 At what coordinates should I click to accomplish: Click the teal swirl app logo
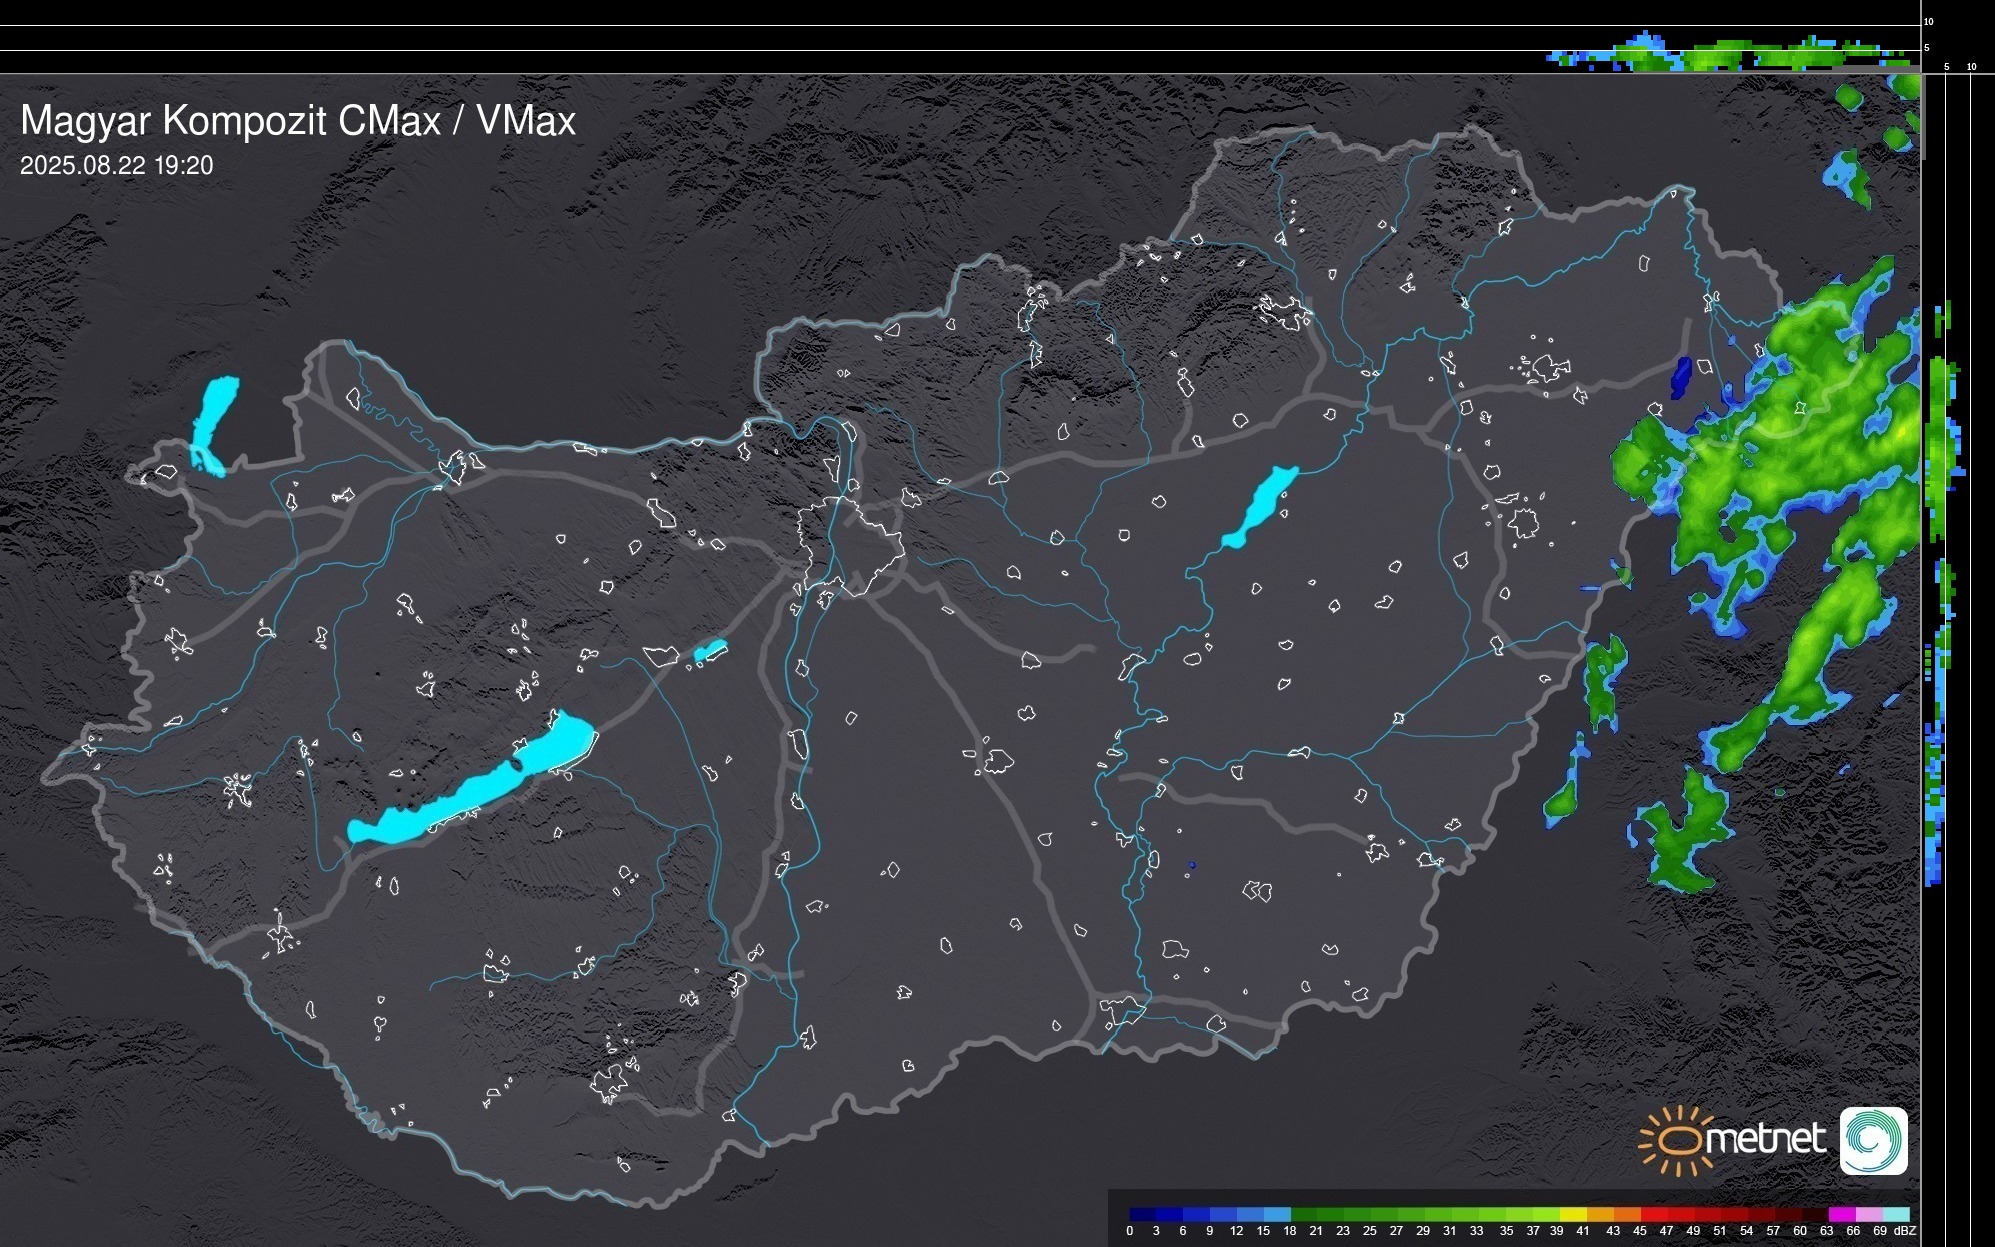pos(1873,1140)
